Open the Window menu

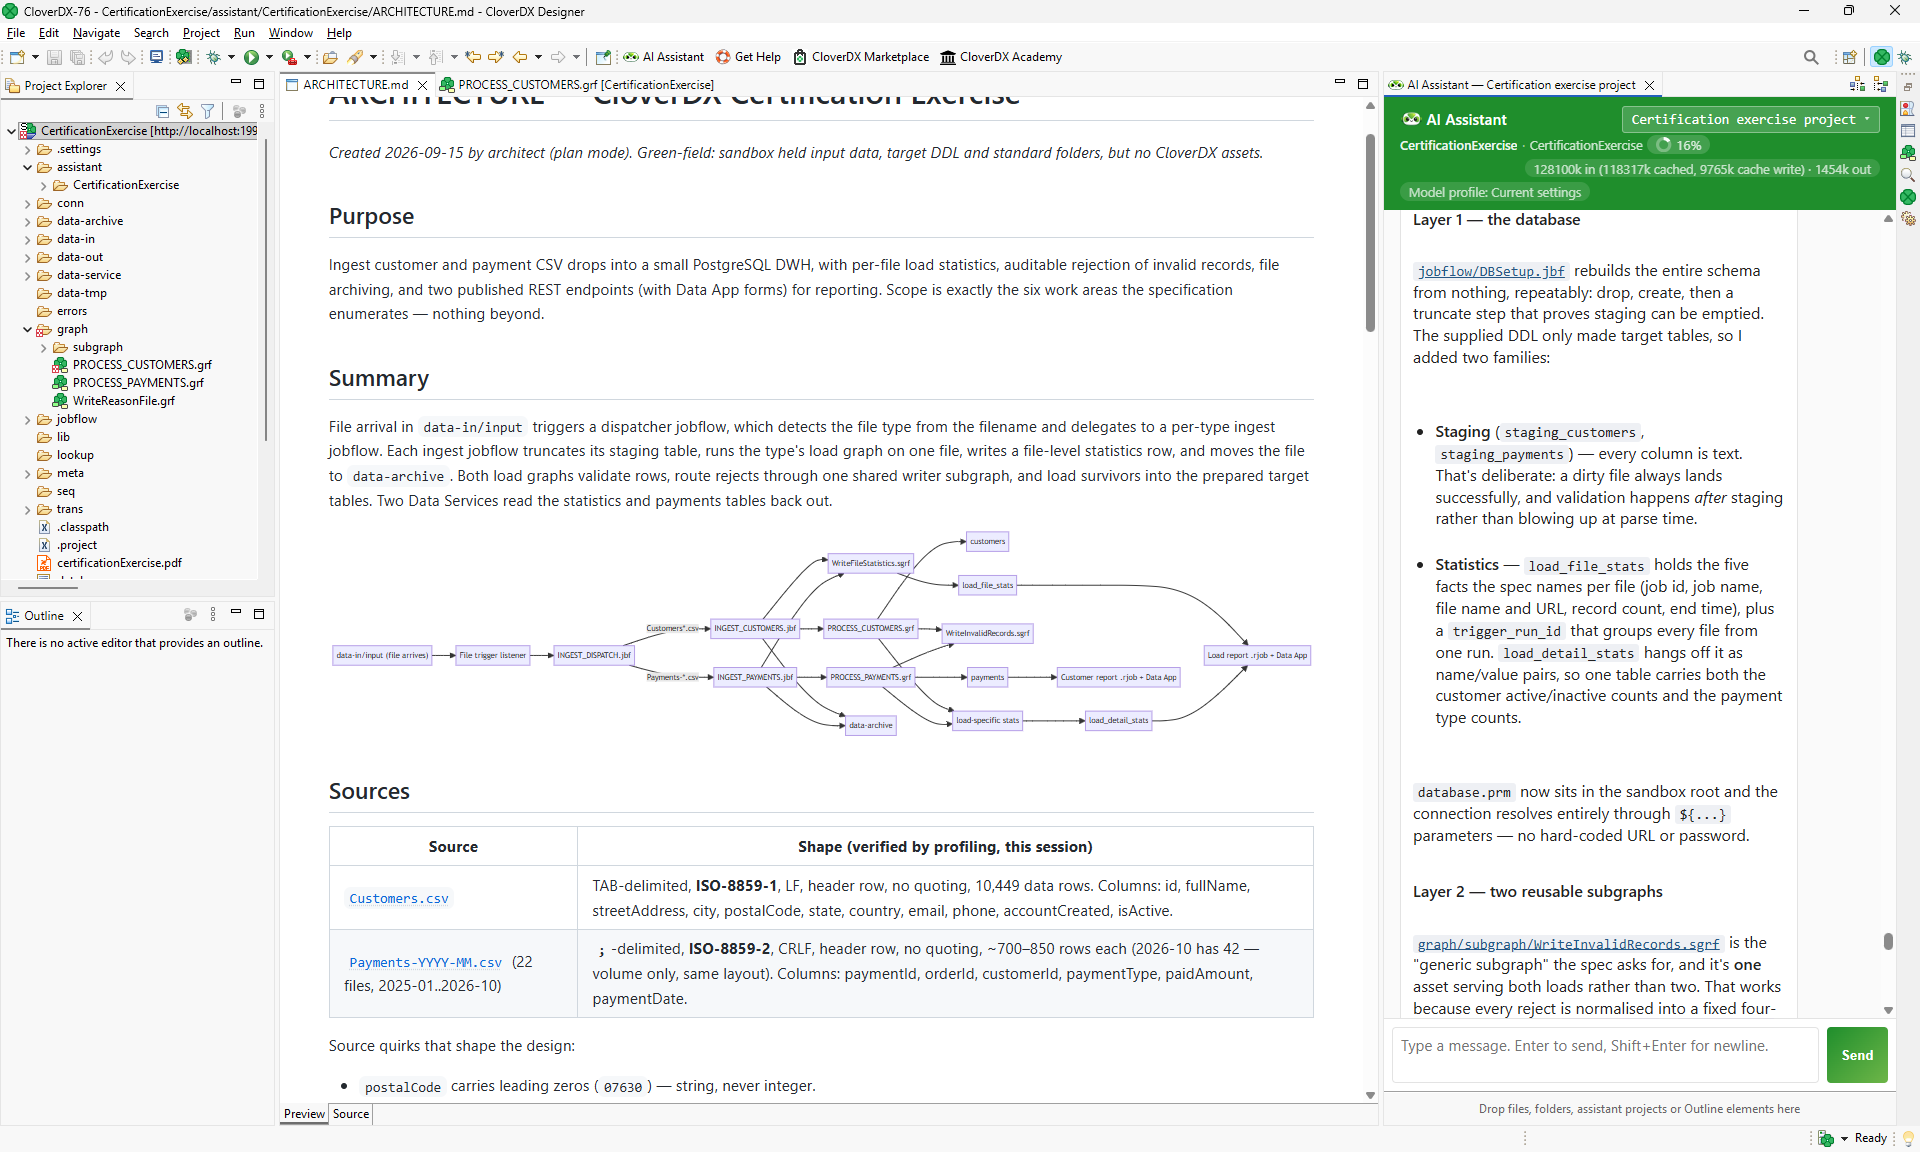tap(290, 33)
